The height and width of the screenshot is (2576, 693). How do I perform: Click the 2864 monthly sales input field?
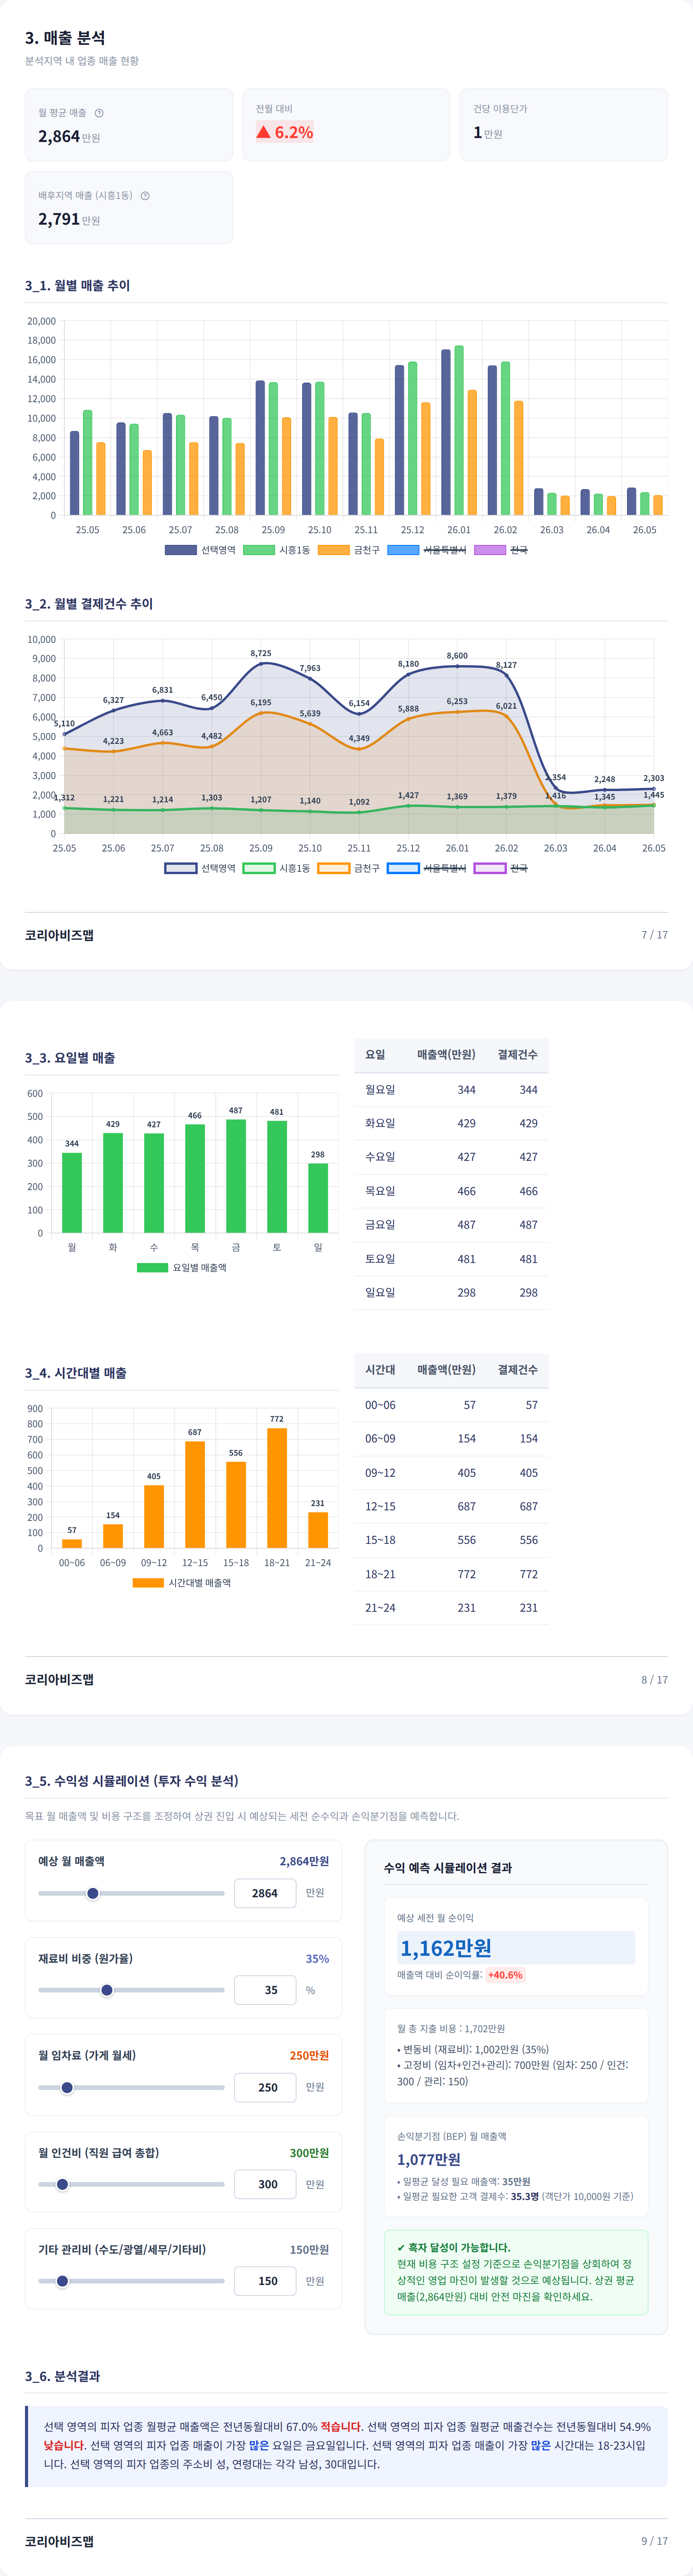coord(265,1893)
